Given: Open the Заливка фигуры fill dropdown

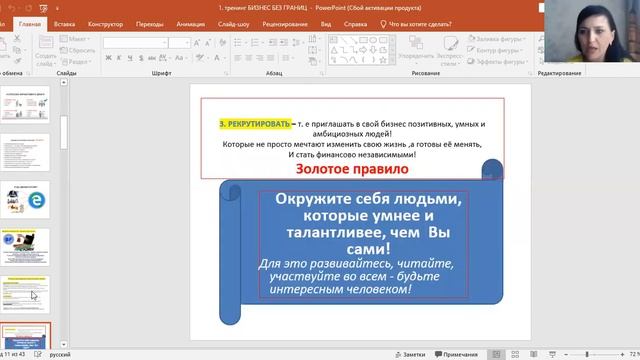Looking at the screenshot, I should pyautogui.click(x=497, y=39).
